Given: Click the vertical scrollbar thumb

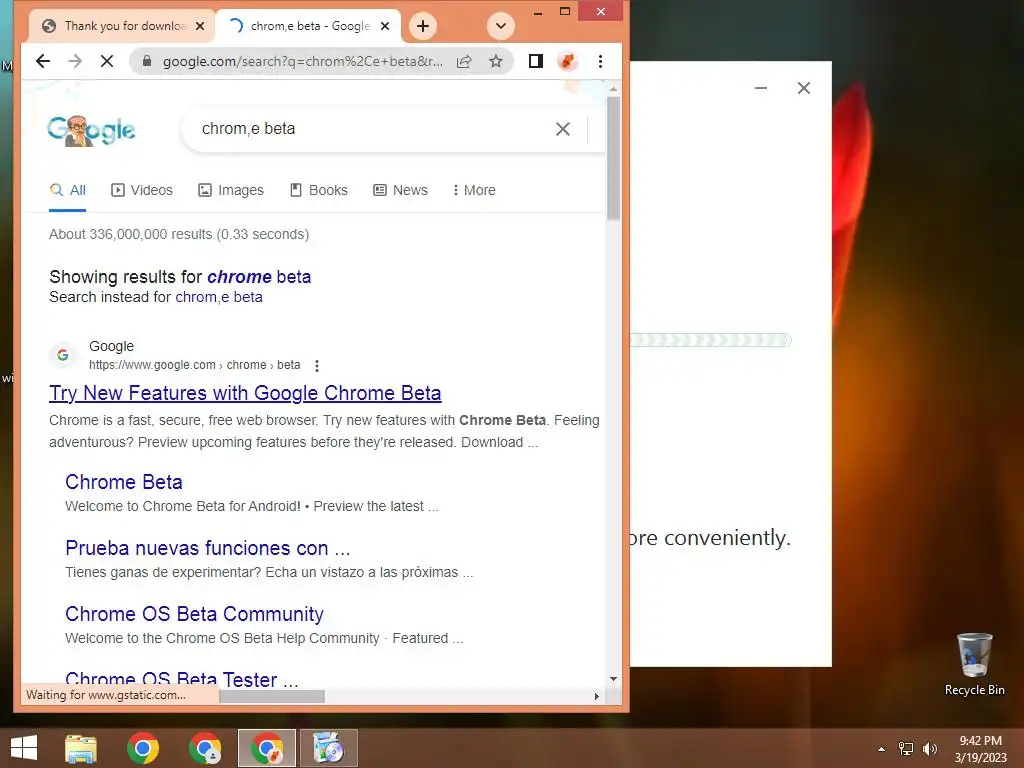Looking at the screenshot, I should [613, 158].
